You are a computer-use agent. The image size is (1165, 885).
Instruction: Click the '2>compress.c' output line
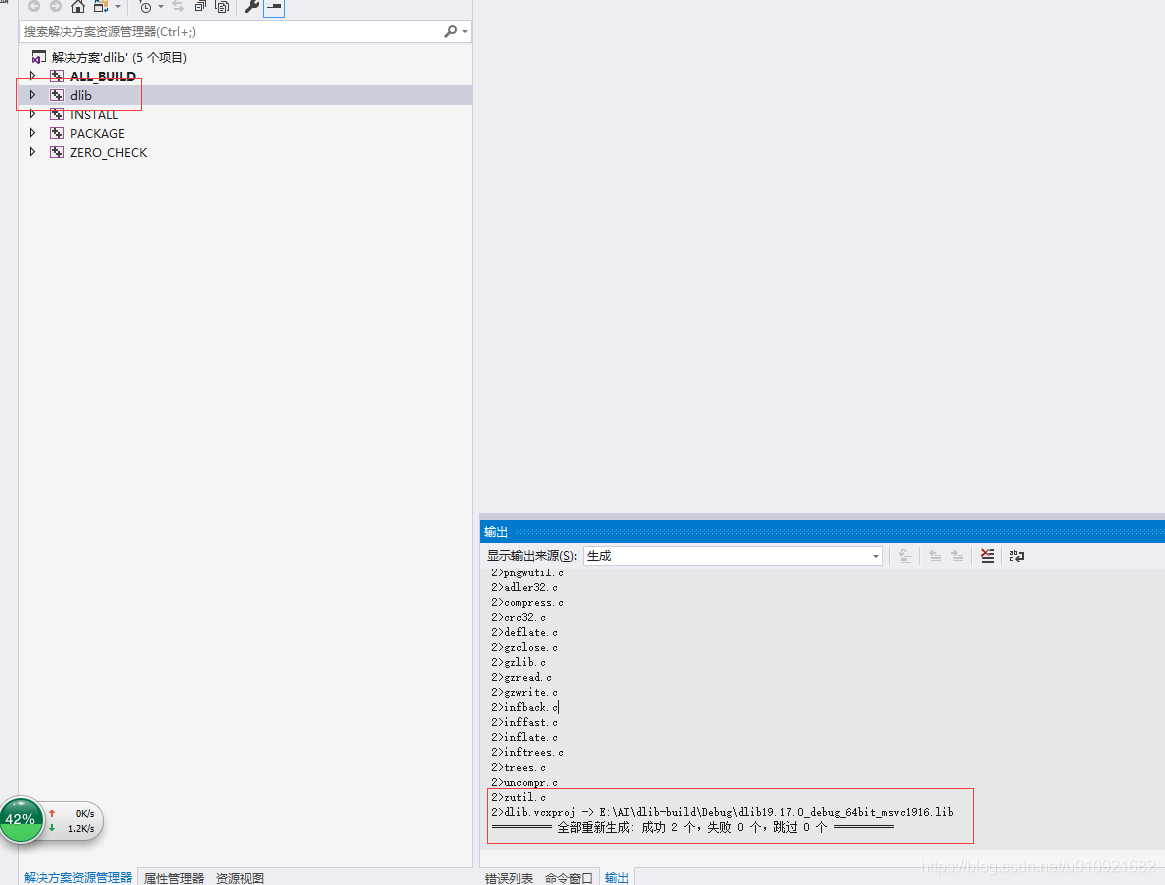pos(528,603)
